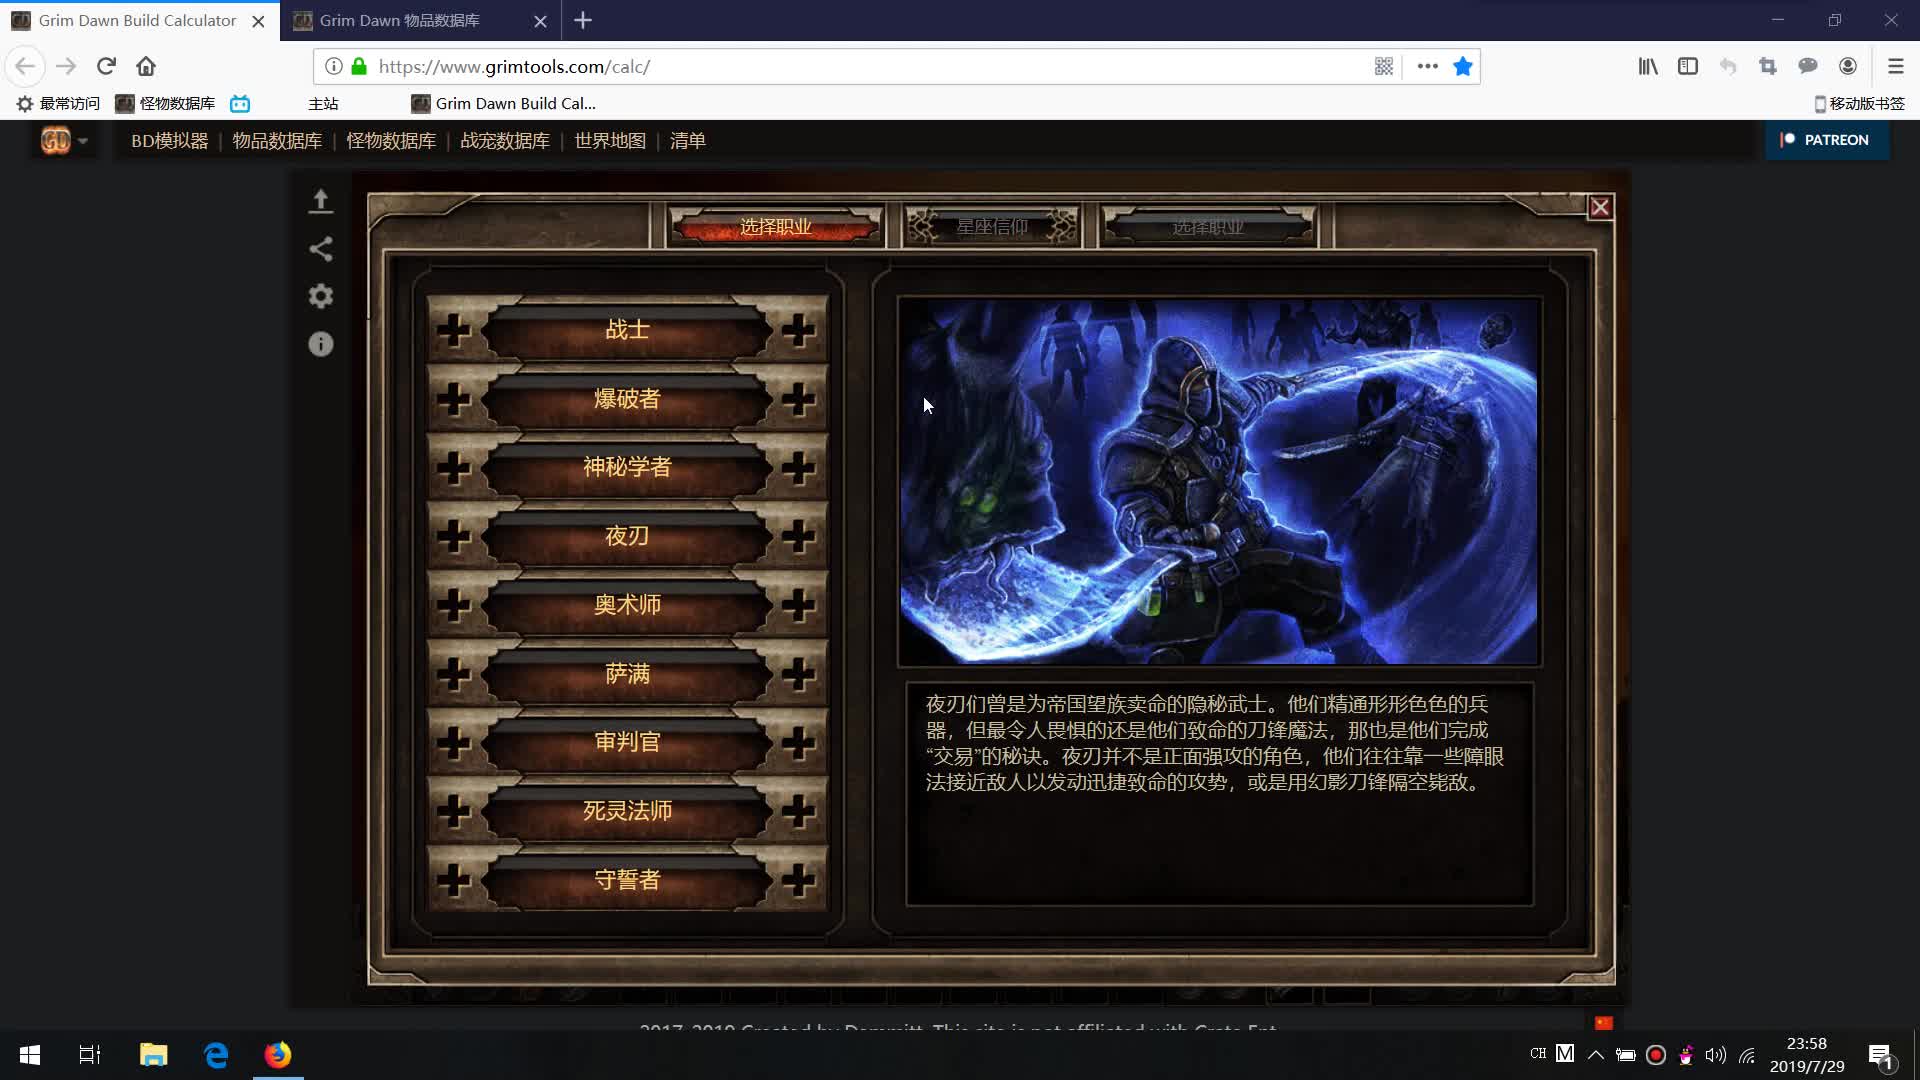
Task: Select the 夜刃 (Nightblade) class
Action: (x=626, y=535)
